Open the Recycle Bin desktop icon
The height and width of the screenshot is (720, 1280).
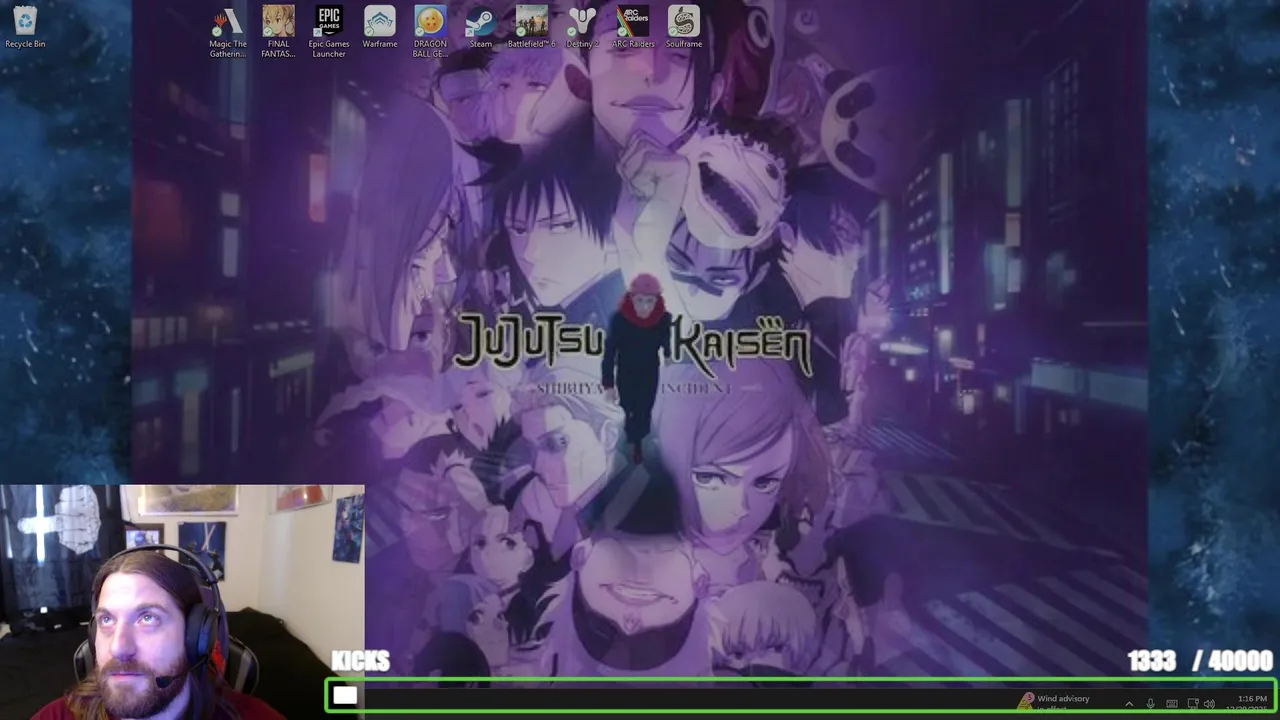25,27
